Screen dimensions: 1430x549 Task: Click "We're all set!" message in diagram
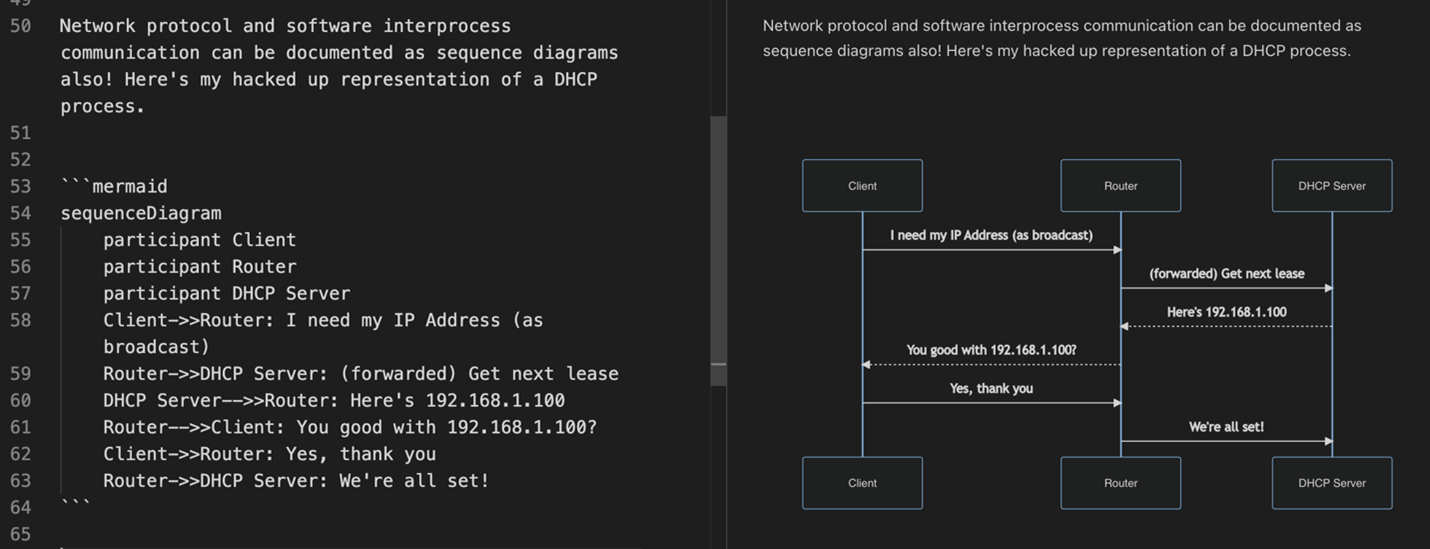pyautogui.click(x=1226, y=427)
